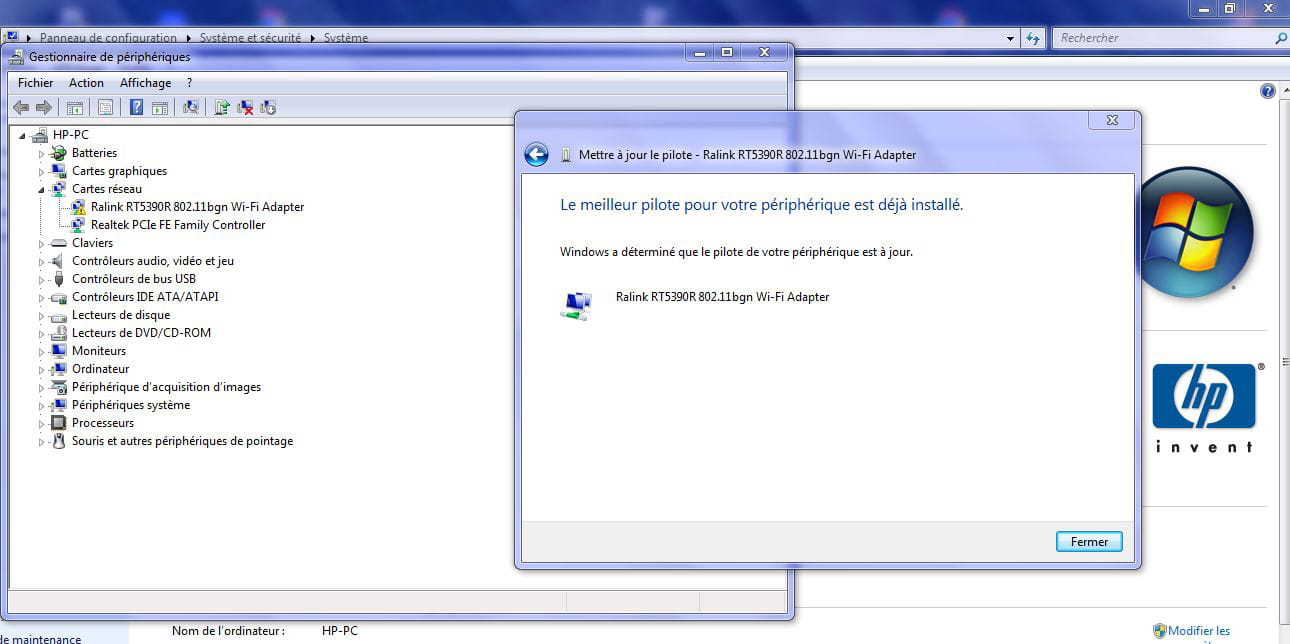The width and height of the screenshot is (1290, 644).
Task: Click the blue help icon in System window
Action: (x=1268, y=91)
